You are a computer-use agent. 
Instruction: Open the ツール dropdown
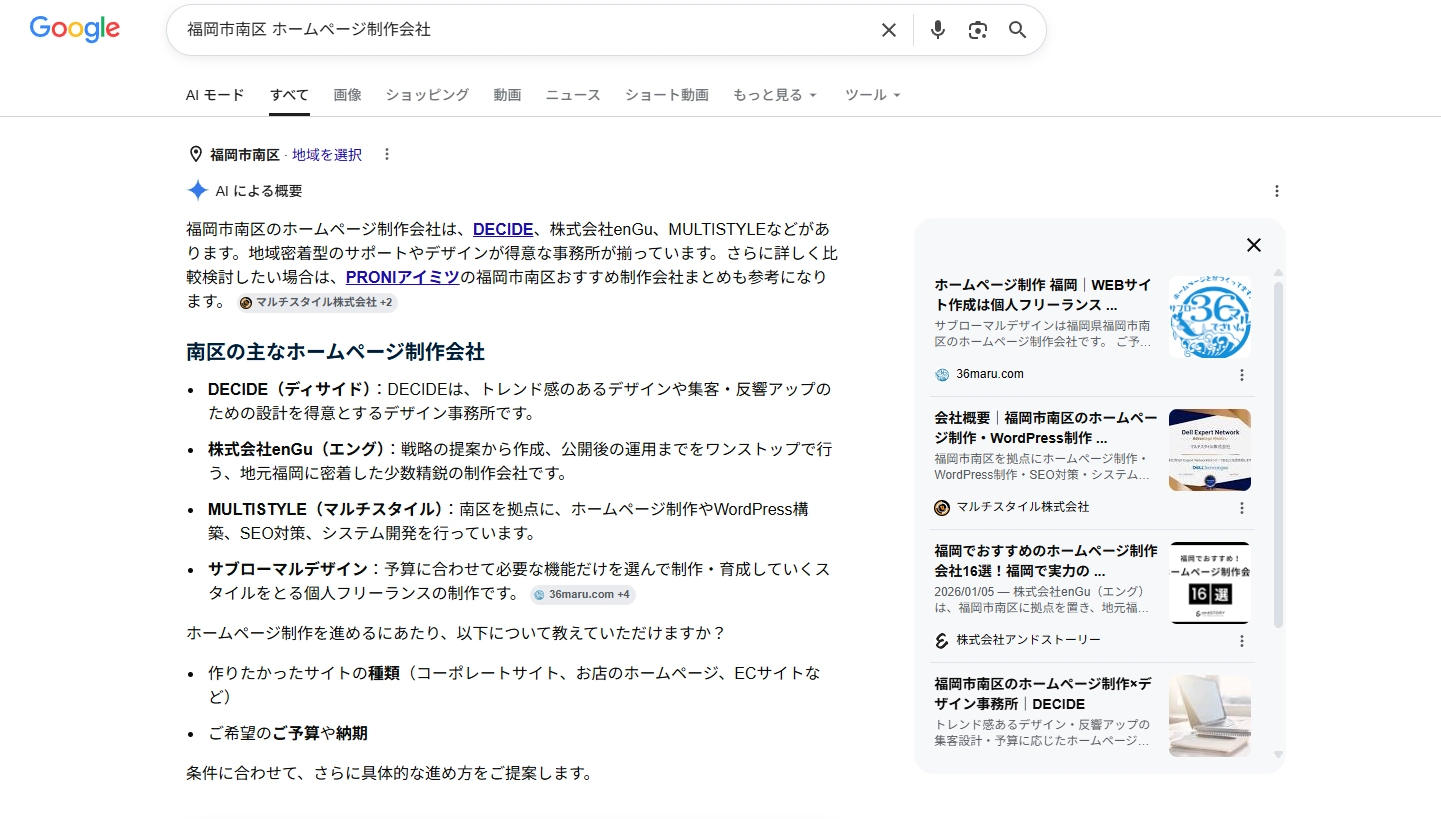[873, 95]
